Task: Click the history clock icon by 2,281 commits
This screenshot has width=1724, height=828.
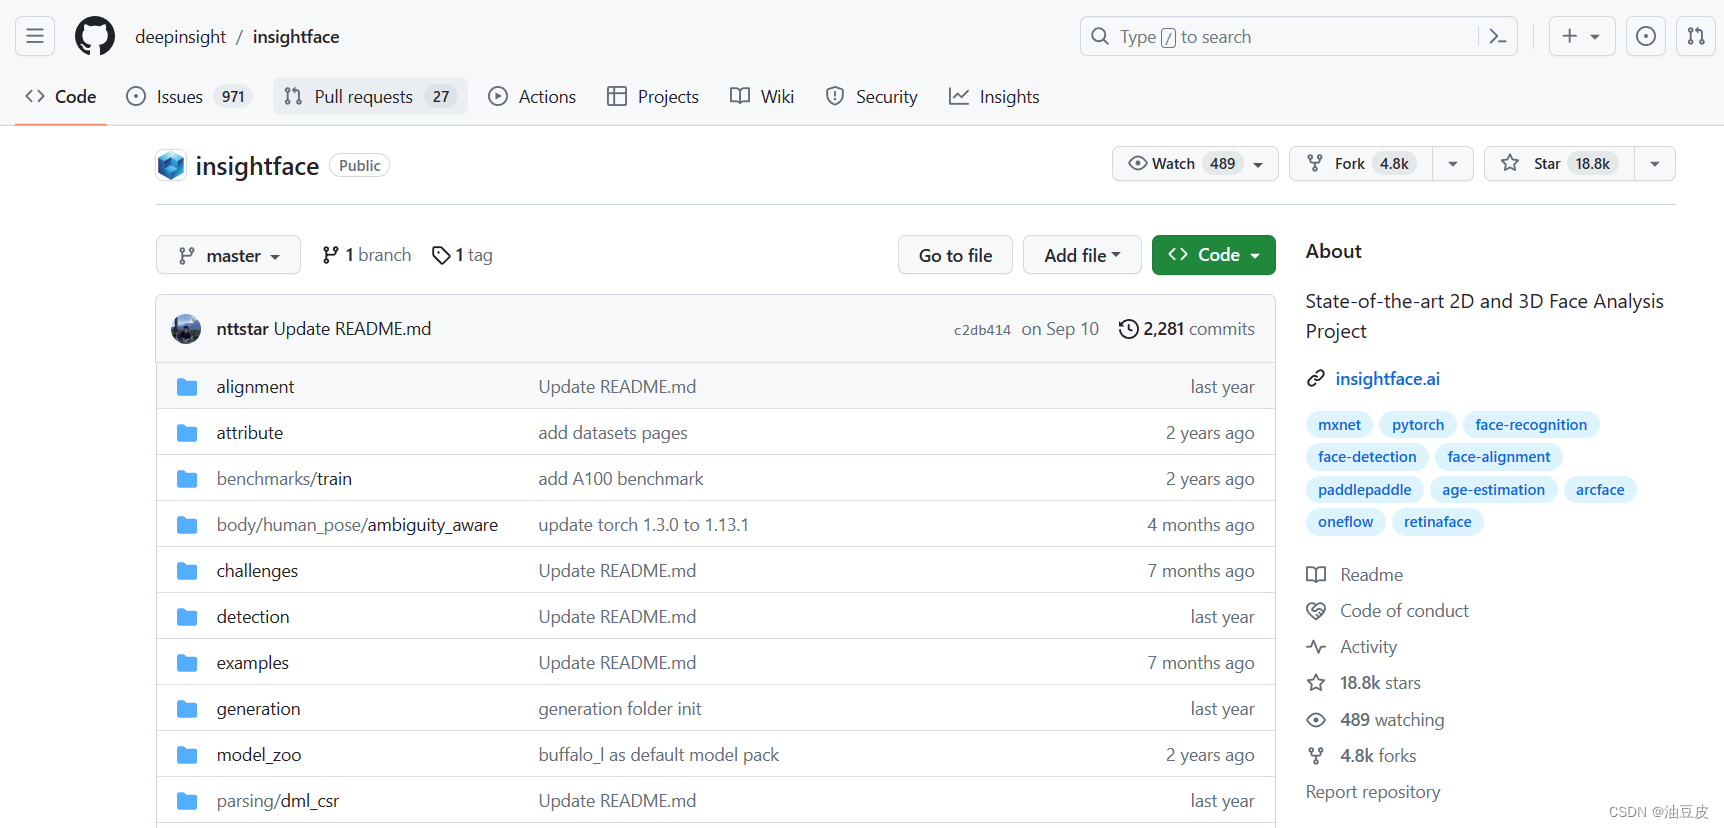Action: (1128, 329)
